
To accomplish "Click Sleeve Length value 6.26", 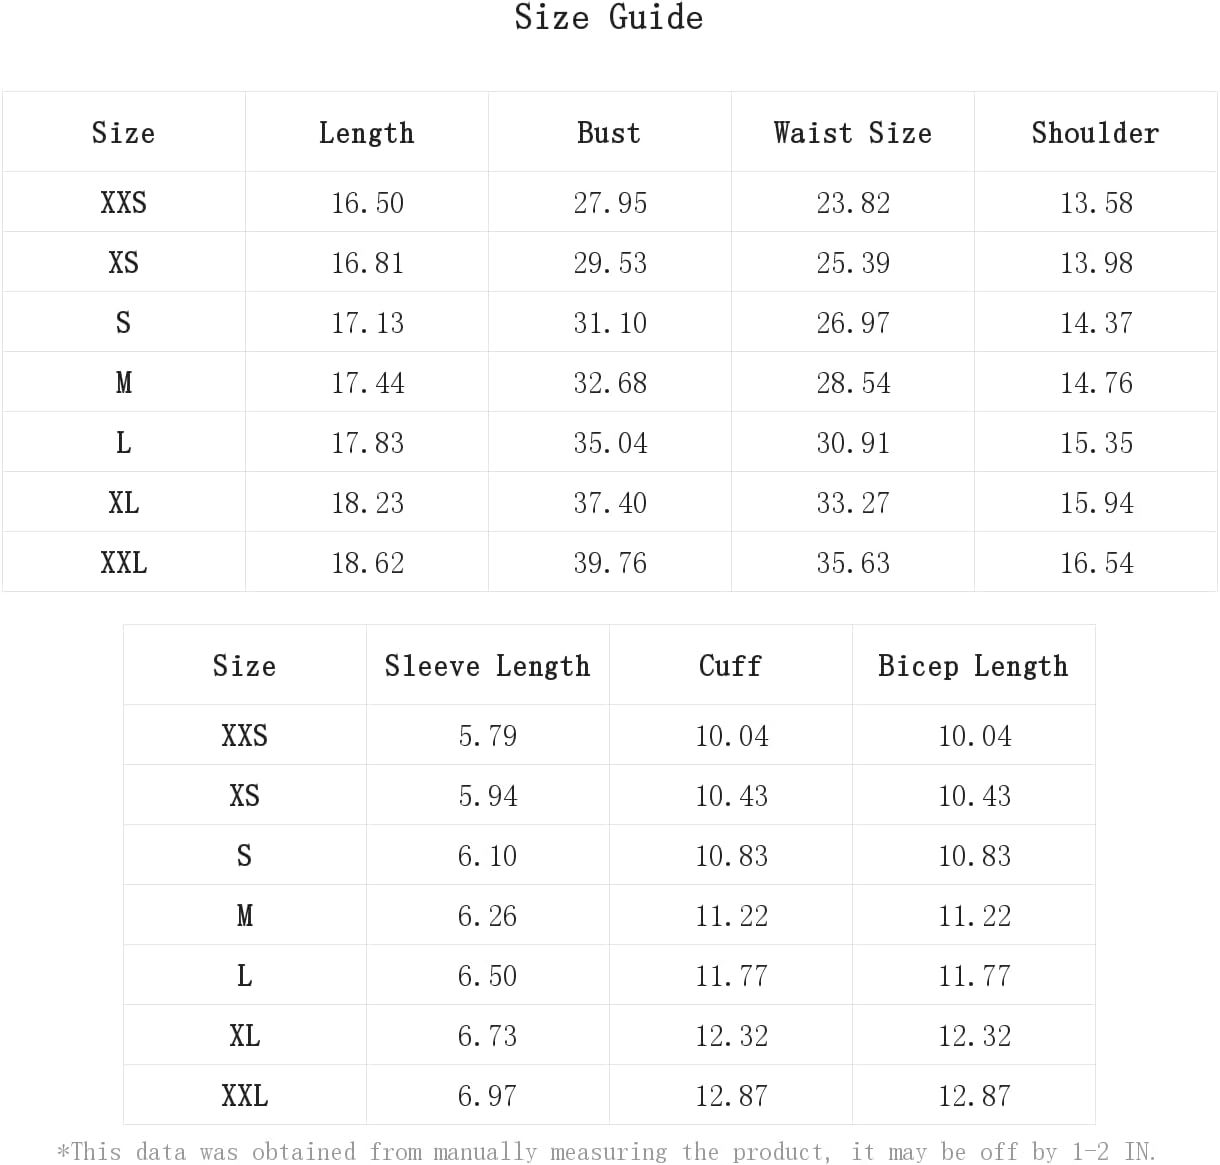I will 488,916.
